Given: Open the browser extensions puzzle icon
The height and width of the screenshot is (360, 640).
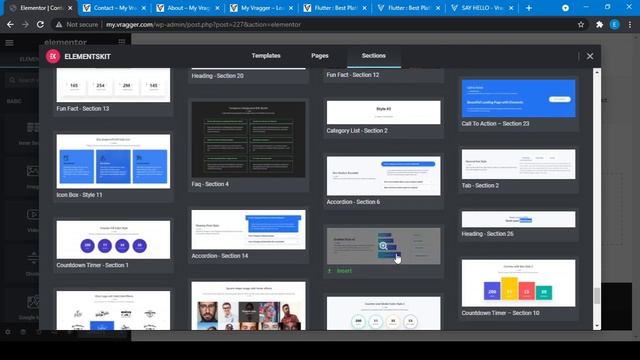Looking at the screenshot, I should click(x=599, y=24).
